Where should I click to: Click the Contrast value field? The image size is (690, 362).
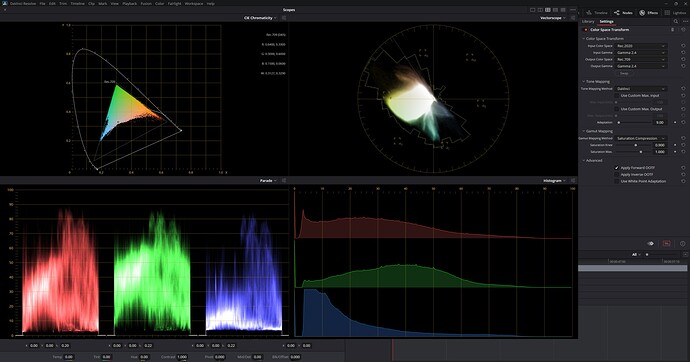pos(182,357)
